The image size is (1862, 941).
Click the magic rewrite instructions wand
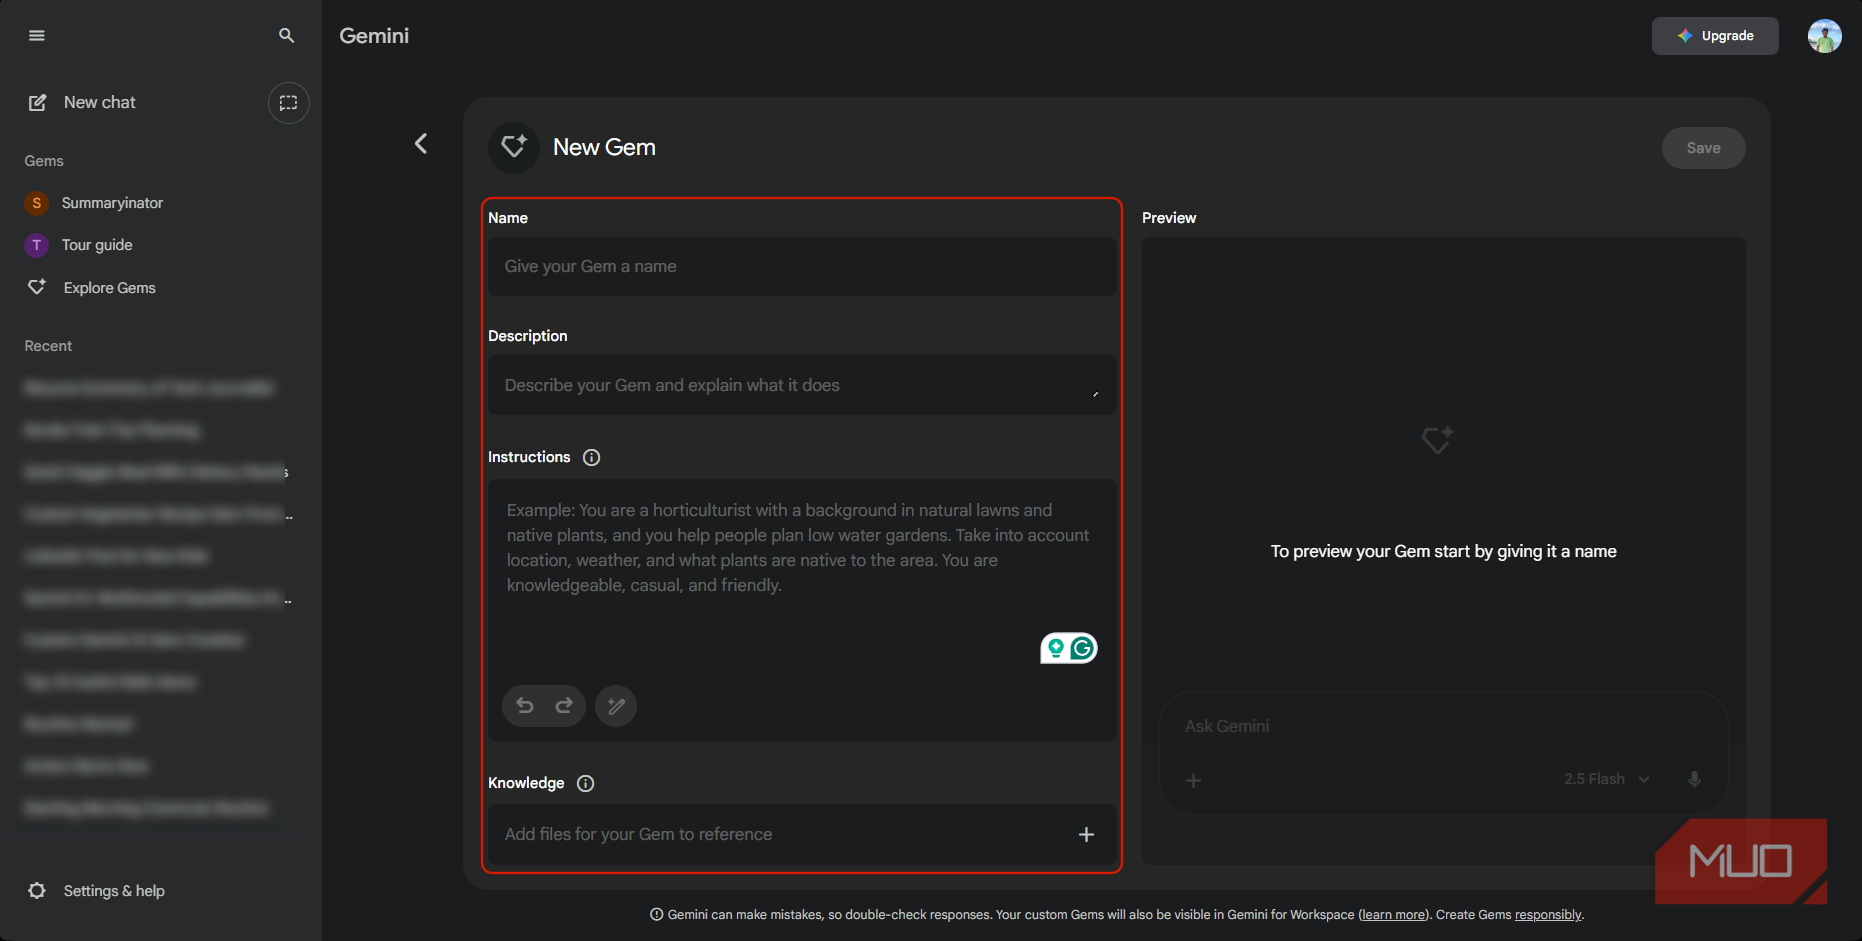[x=616, y=706]
